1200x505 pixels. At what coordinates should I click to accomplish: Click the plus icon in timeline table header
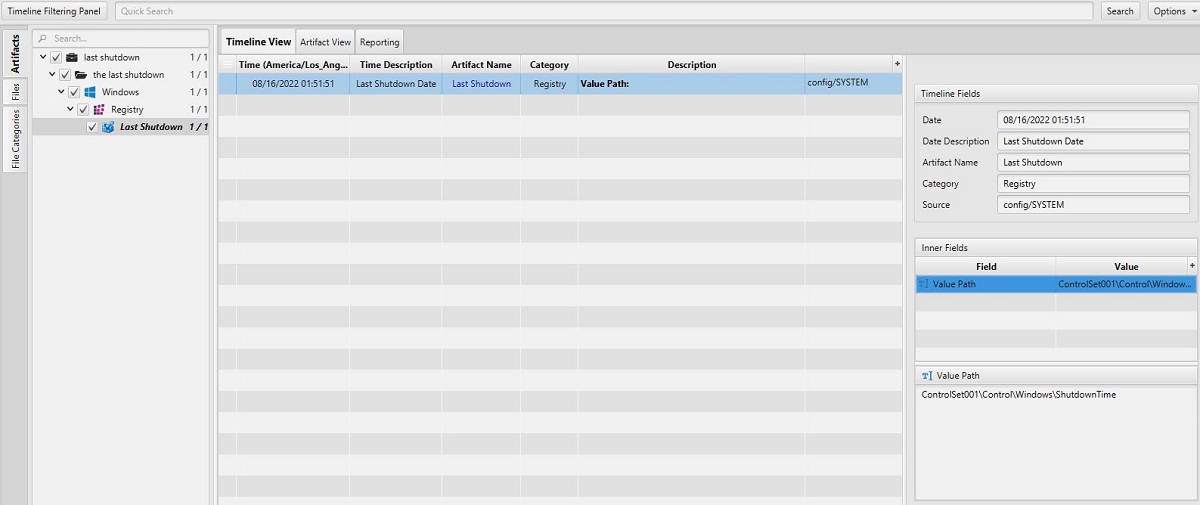tap(896, 64)
